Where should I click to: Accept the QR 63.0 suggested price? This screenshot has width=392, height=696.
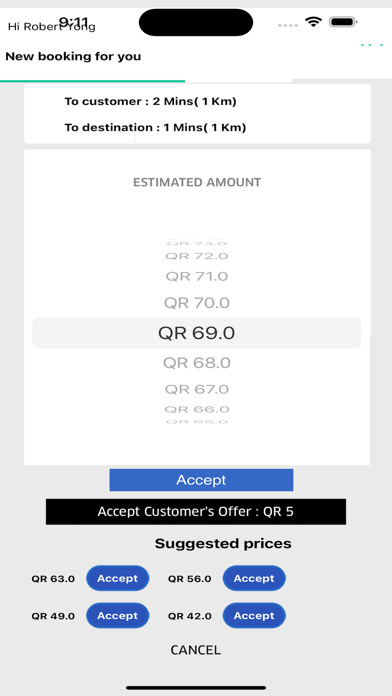point(118,578)
